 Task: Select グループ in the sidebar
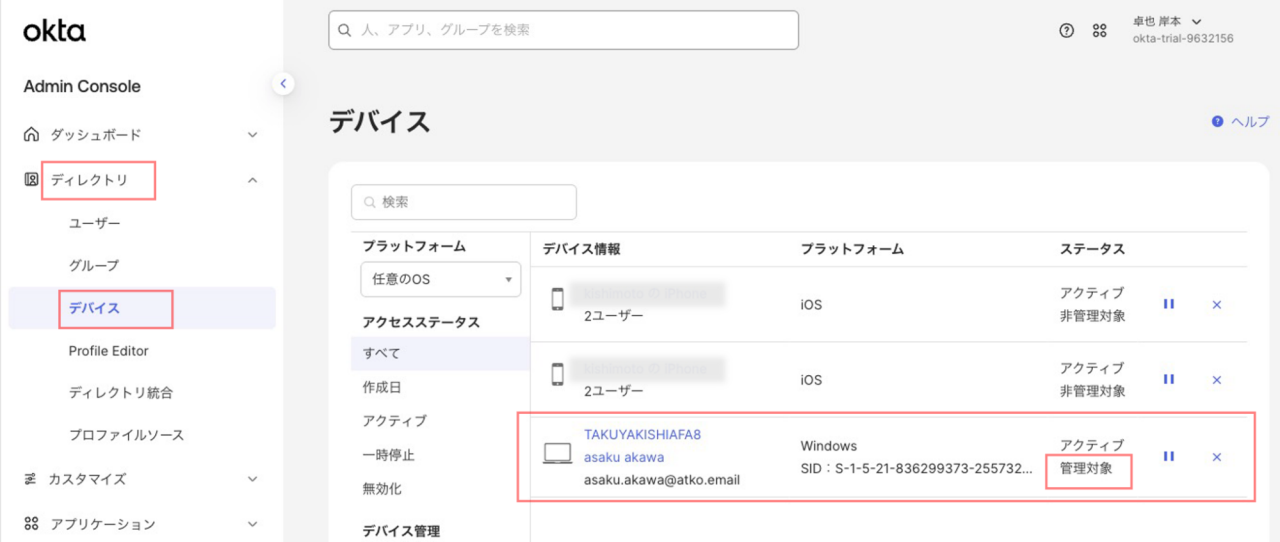94,266
